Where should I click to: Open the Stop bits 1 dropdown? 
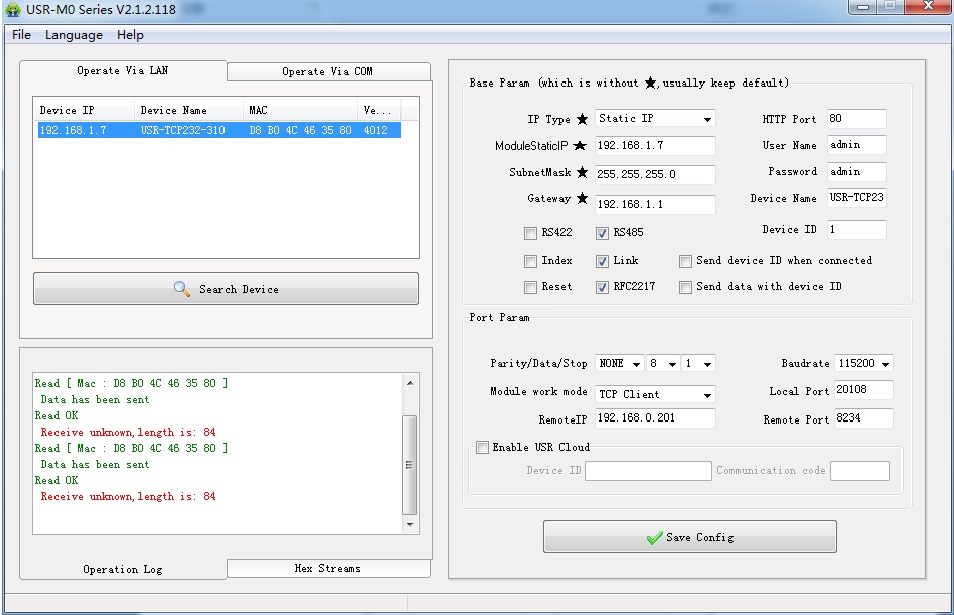point(698,364)
